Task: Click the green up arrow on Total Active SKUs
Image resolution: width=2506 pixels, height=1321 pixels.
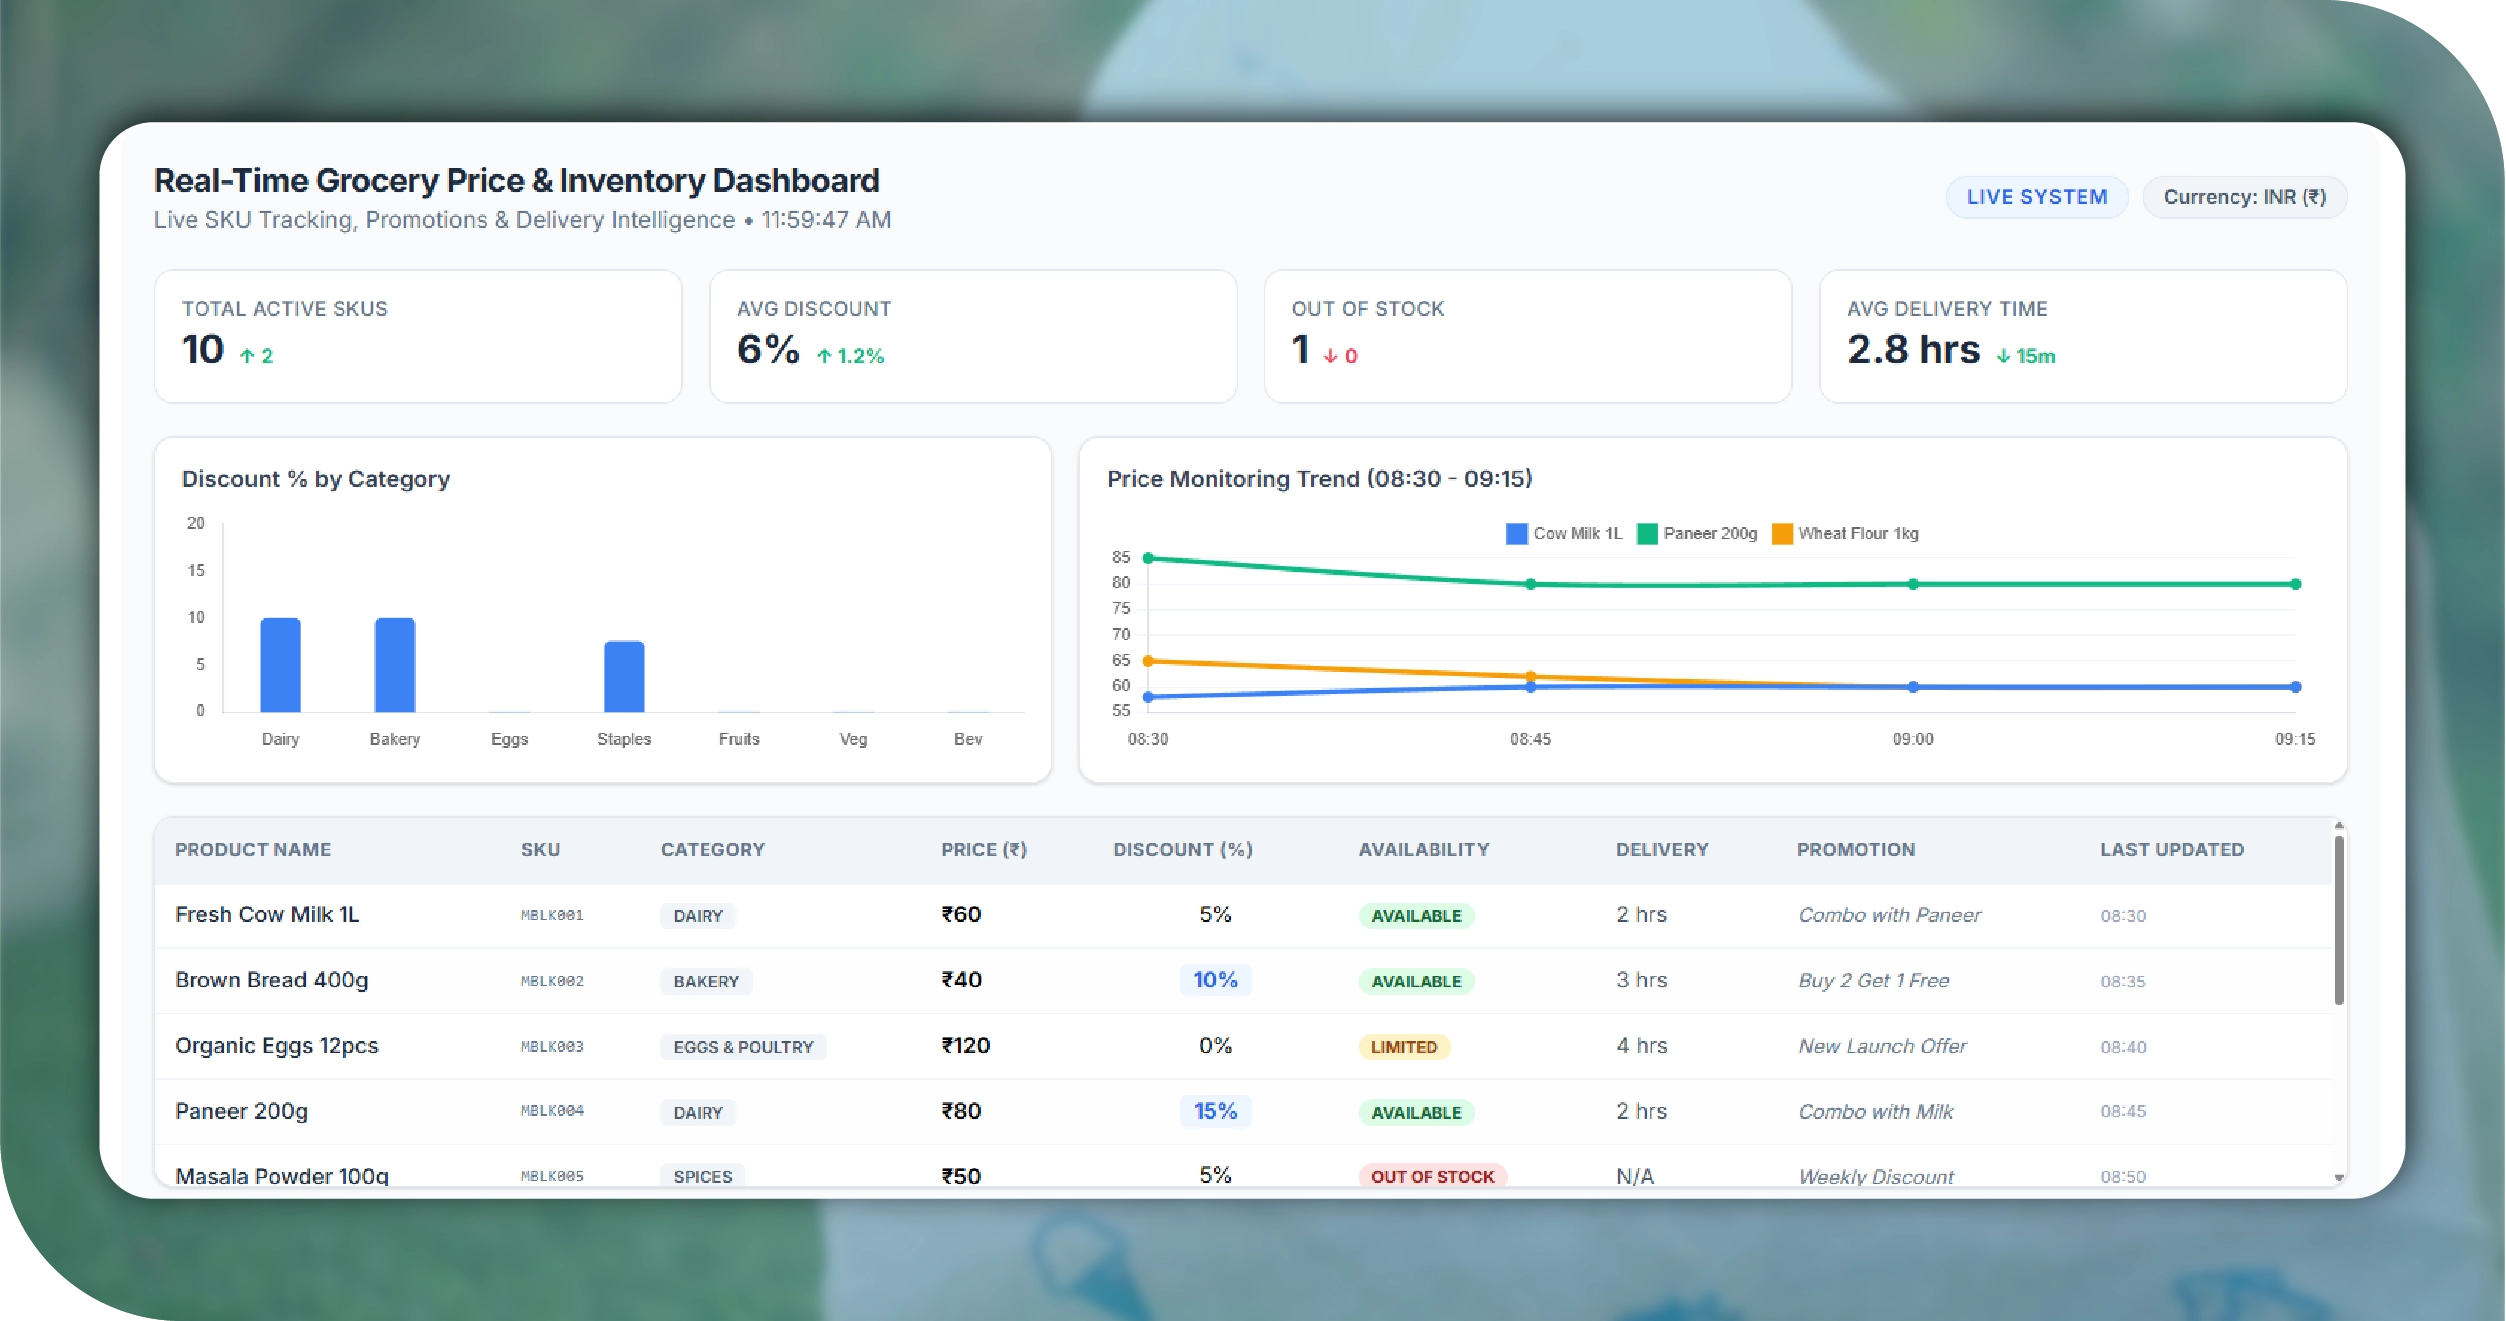Action: click(x=247, y=356)
